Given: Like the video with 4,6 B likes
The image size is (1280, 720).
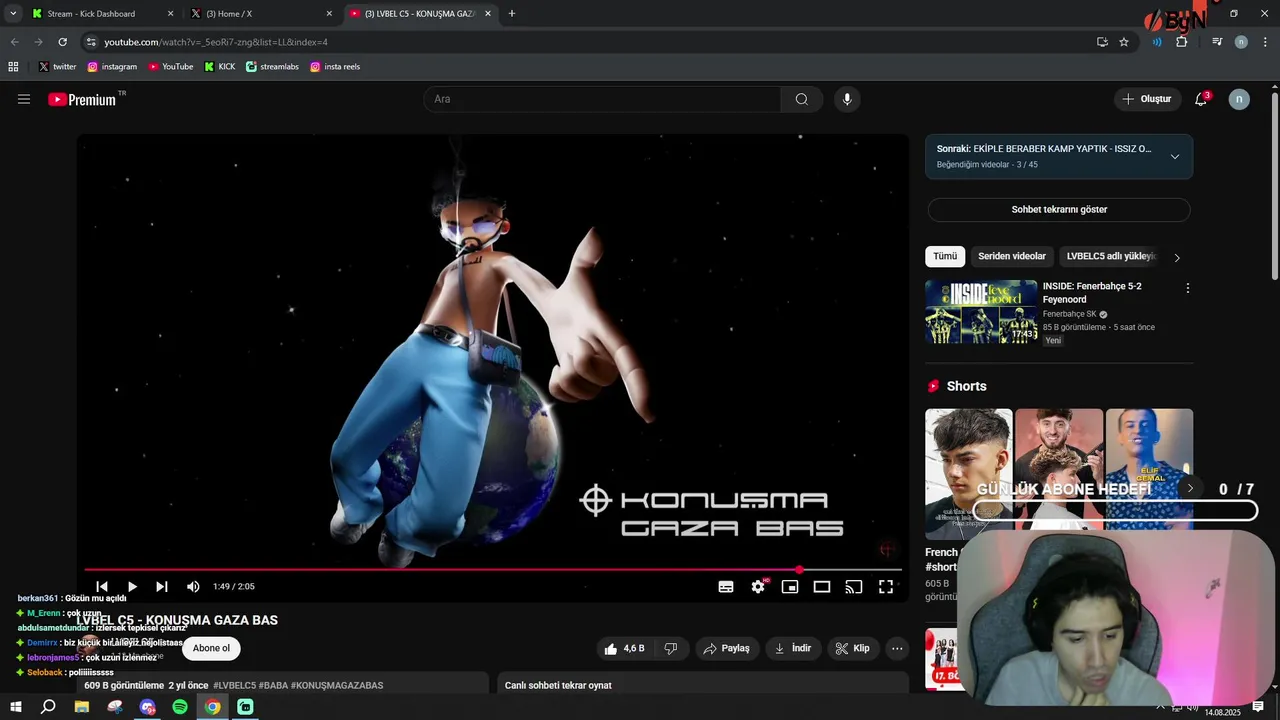Looking at the screenshot, I should click(624, 648).
